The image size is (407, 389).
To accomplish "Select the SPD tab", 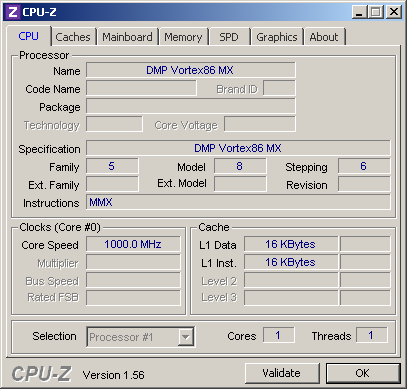I will point(229,37).
